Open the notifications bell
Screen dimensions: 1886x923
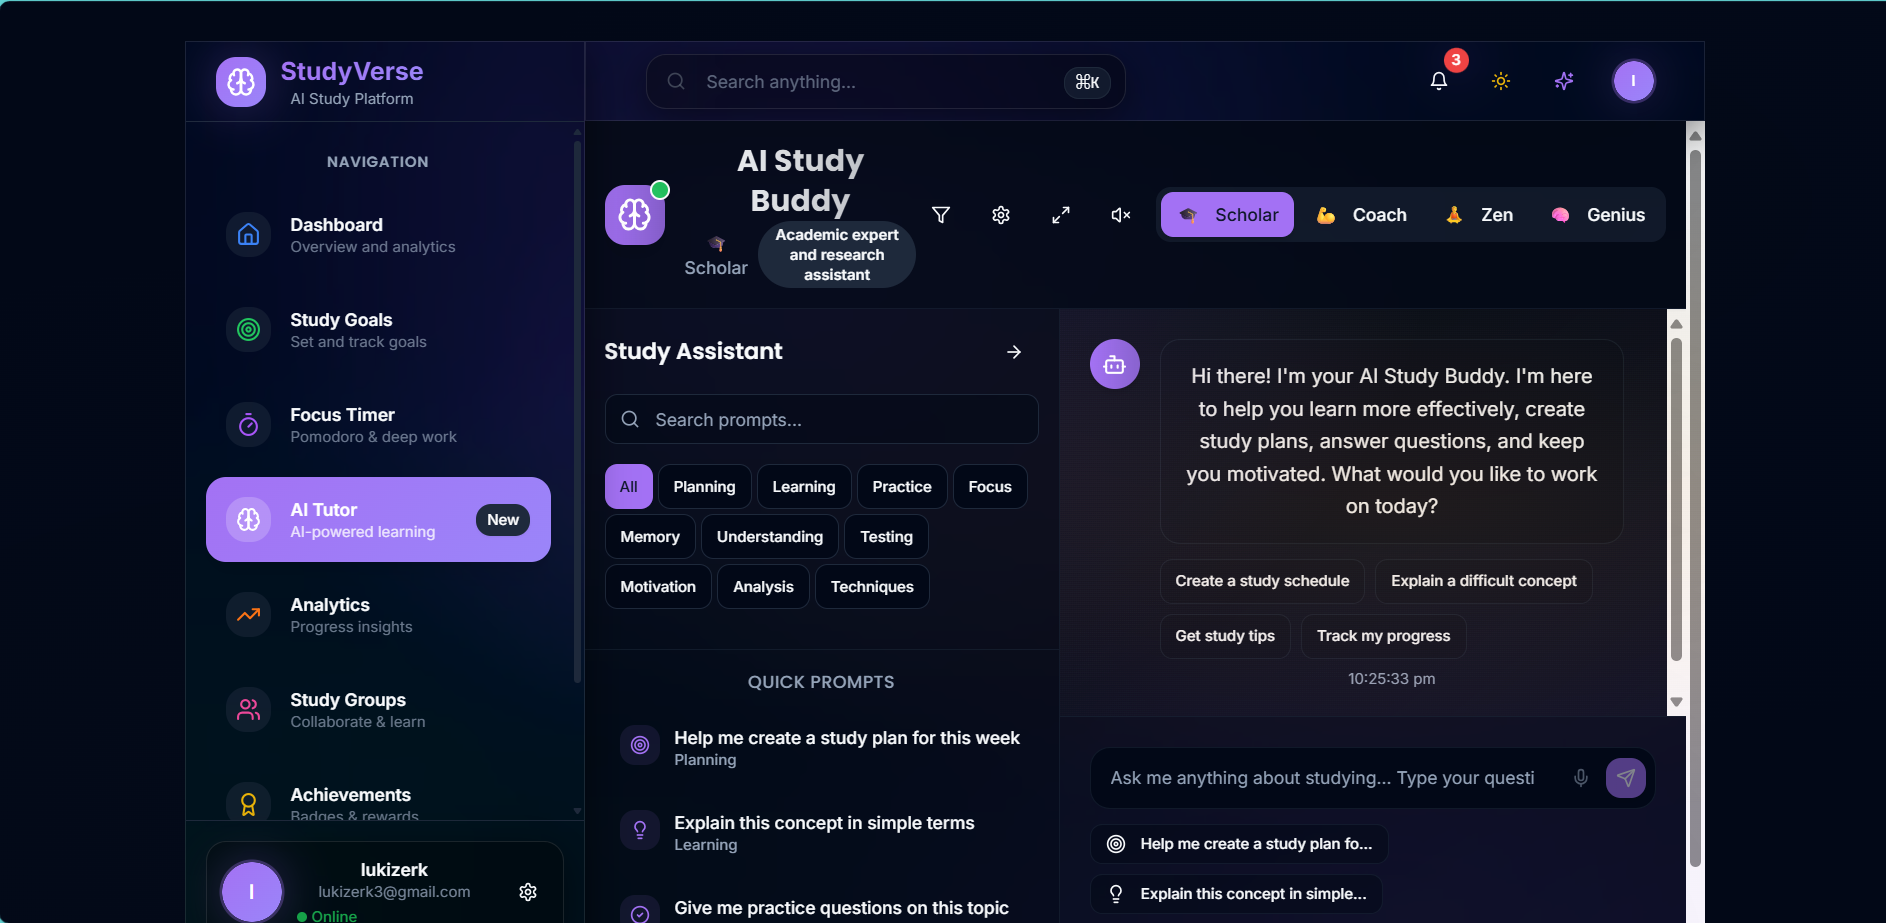(1439, 81)
